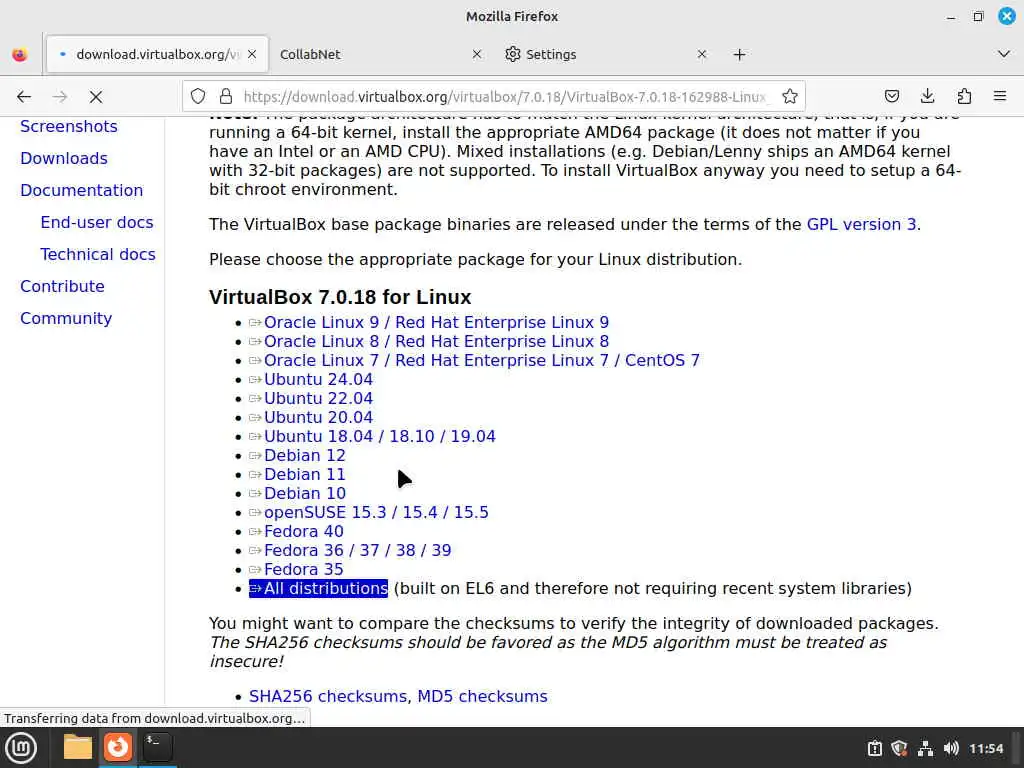Click the forward navigation arrow

point(60,97)
